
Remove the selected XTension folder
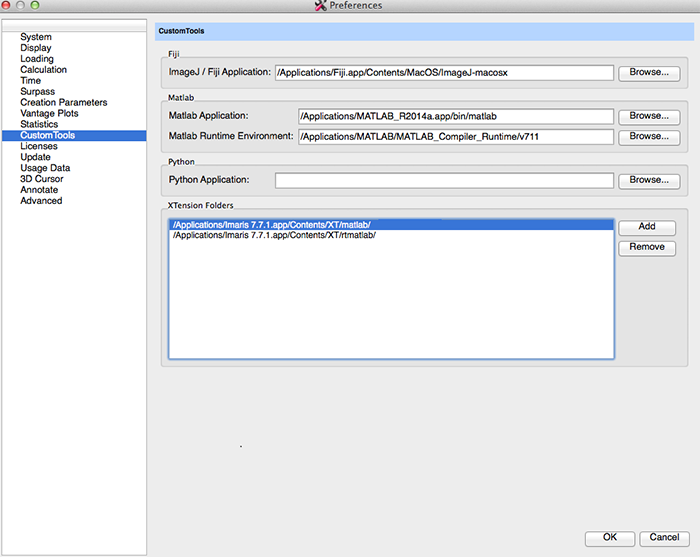[x=647, y=248]
